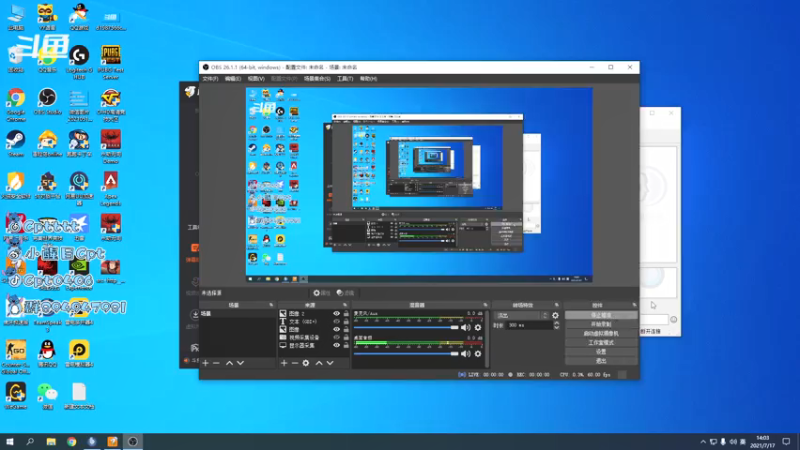
Task: Open 设置 from the Controls panel
Action: [601, 352]
